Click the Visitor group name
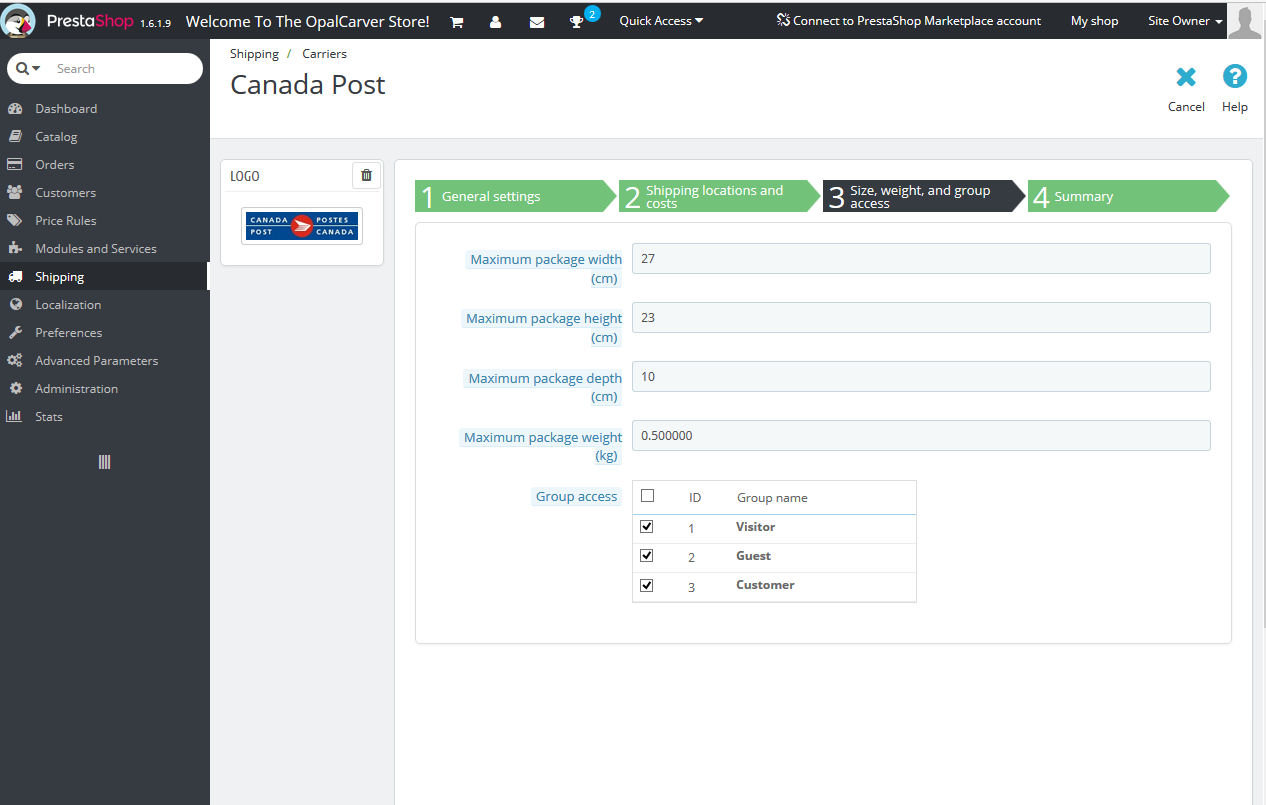This screenshot has width=1266, height=805. [x=756, y=526]
